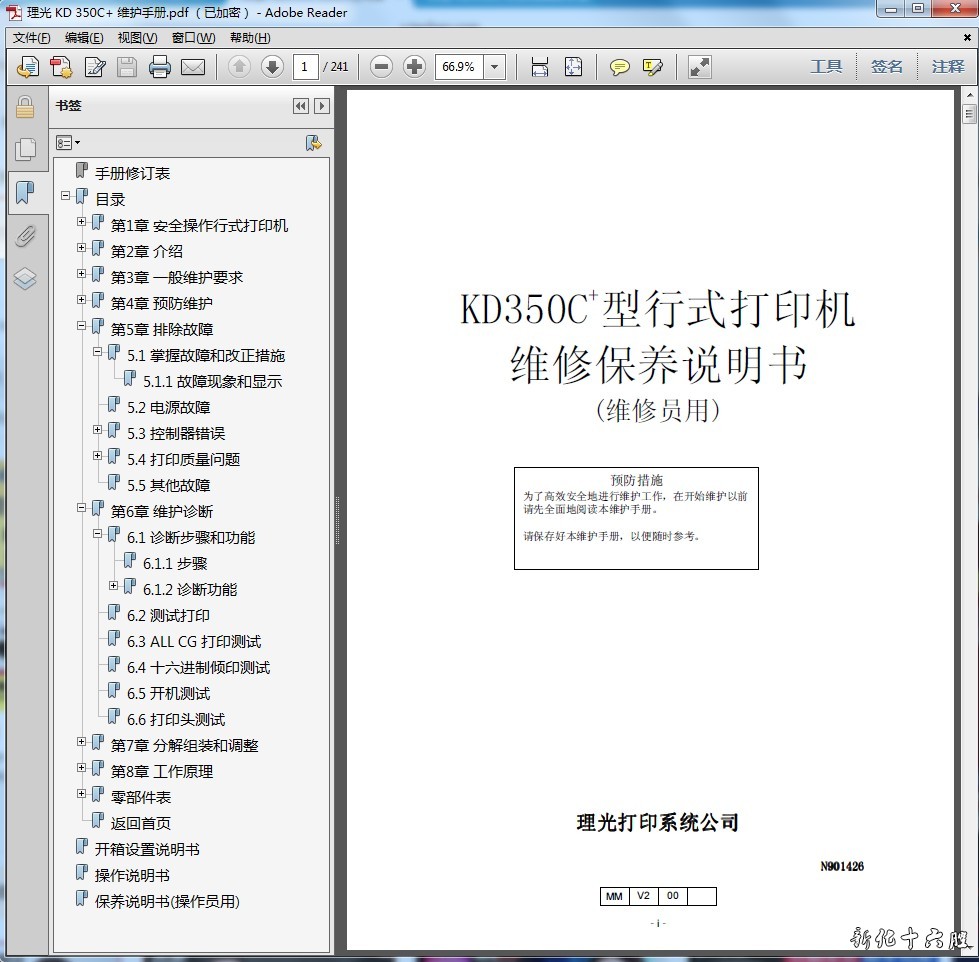Click the page number input field
This screenshot has width=979, height=962.
[x=305, y=67]
